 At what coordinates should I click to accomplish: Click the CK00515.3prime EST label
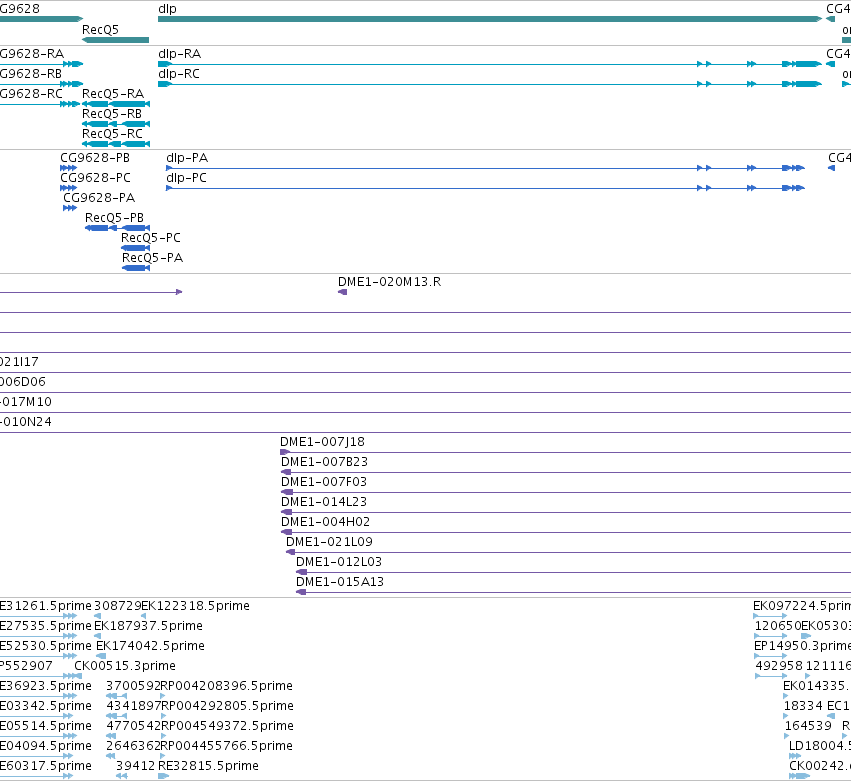coord(125,666)
